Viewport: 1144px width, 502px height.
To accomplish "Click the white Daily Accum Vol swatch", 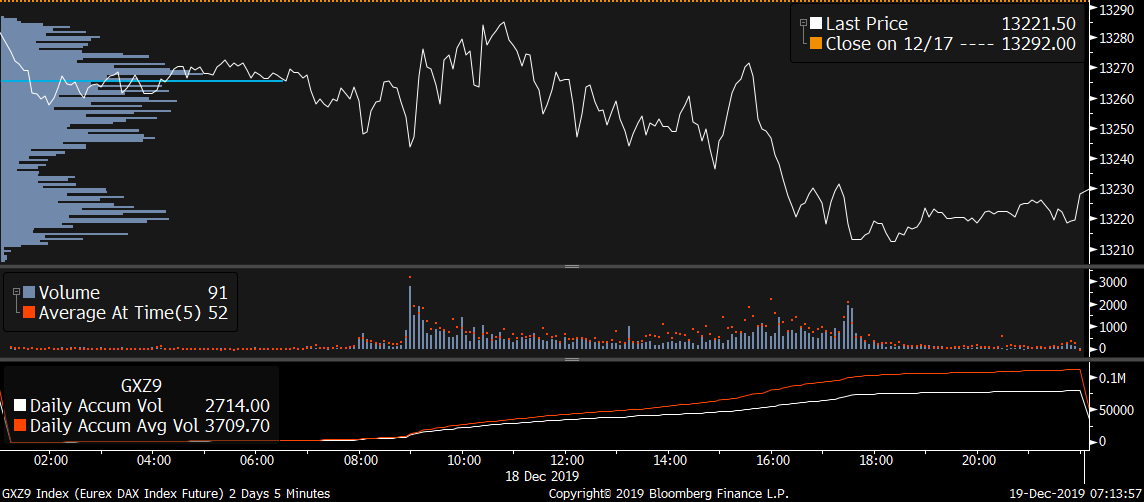I will click(20, 406).
